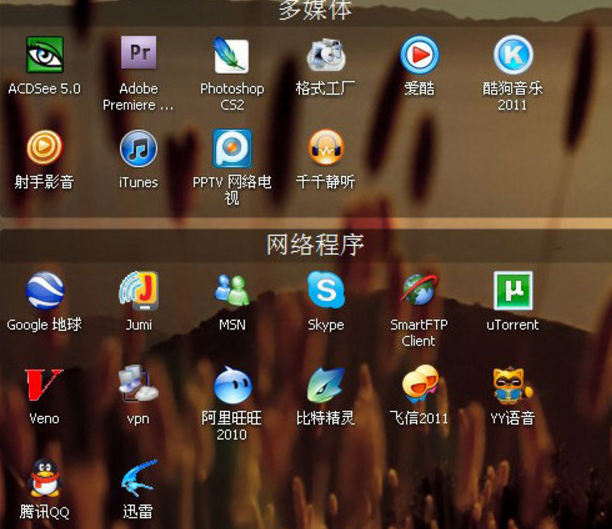Open Google 地球 globe icon

point(44,291)
